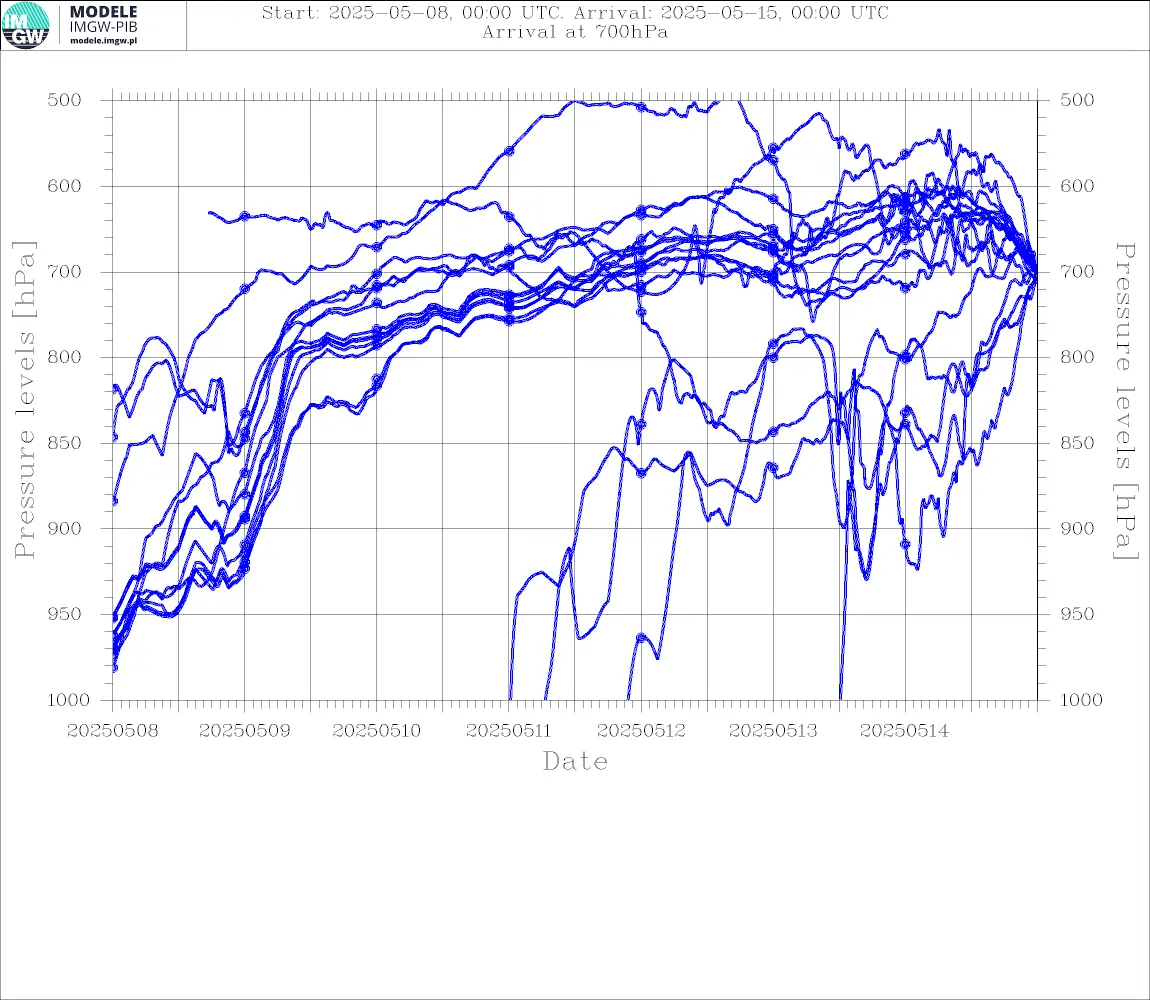Image resolution: width=1150 pixels, height=1000 pixels.
Task: Click the Start and Arrival date title line
Action: [575, 13]
